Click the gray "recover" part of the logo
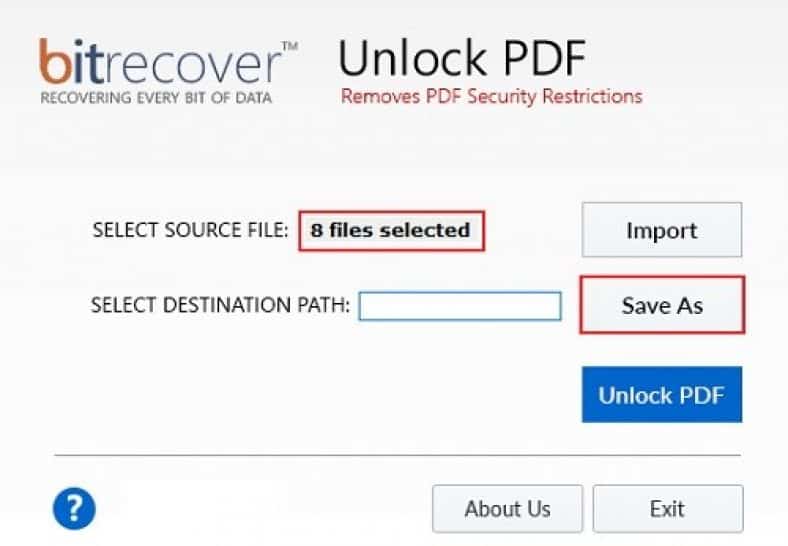Screen dimensions: 788x546 click(192, 64)
